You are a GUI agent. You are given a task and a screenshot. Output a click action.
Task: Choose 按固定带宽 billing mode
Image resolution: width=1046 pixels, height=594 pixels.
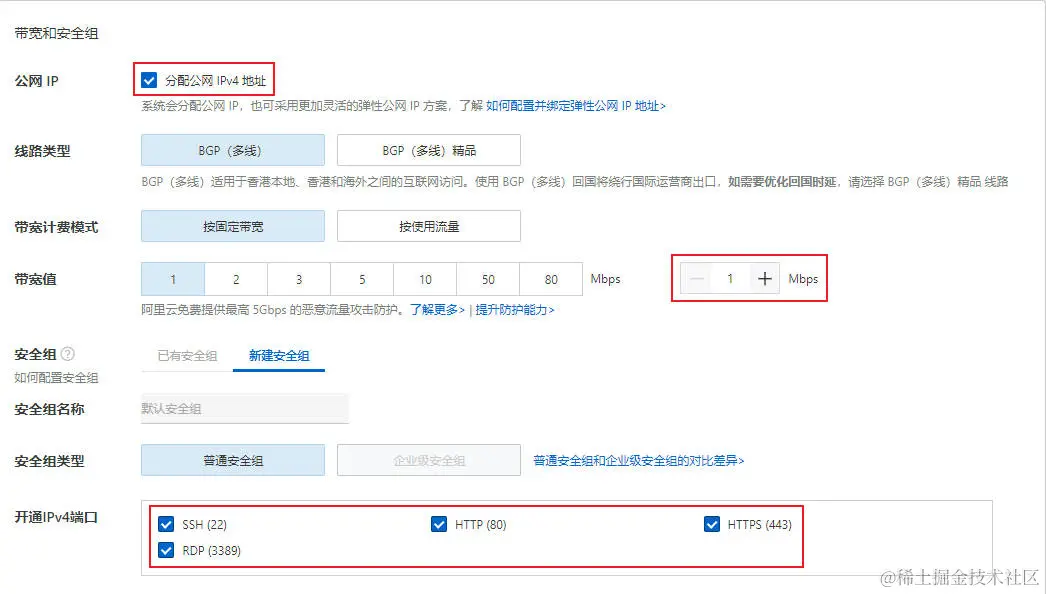point(232,225)
